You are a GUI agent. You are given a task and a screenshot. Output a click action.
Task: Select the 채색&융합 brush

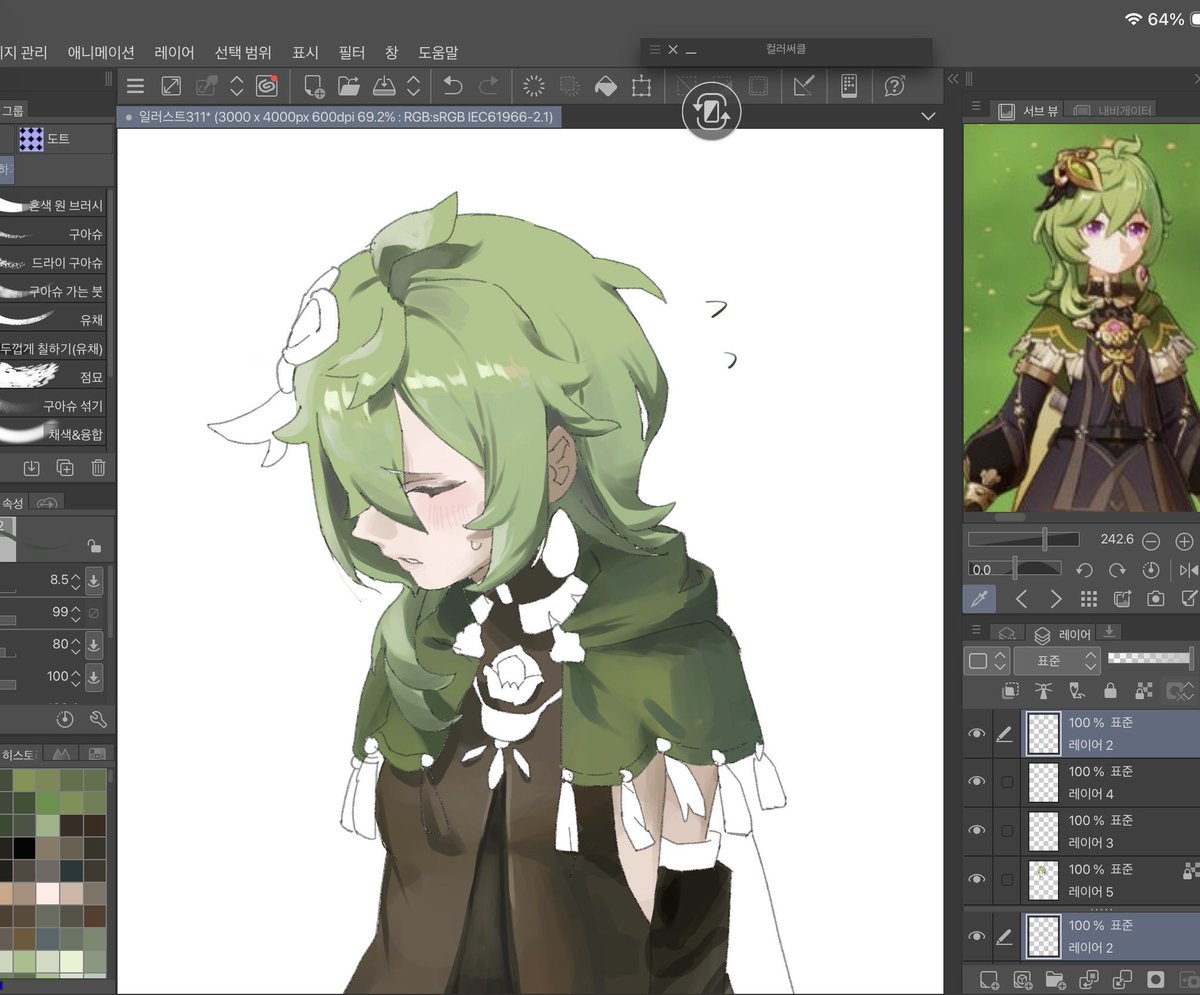click(52, 434)
